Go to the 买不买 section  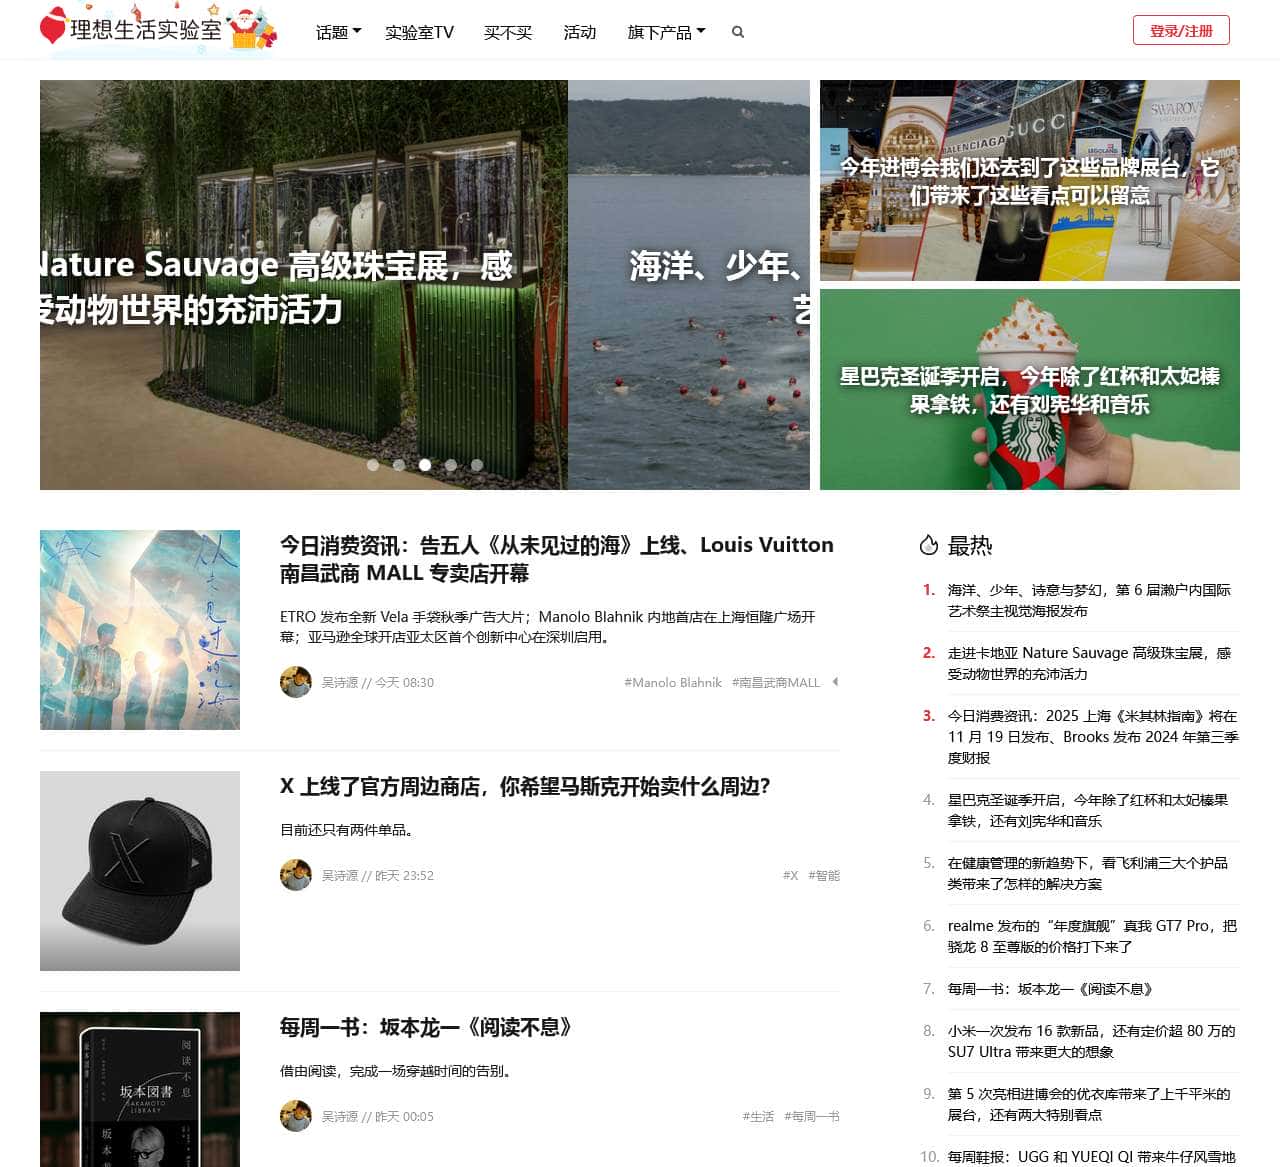[x=508, y=32]
